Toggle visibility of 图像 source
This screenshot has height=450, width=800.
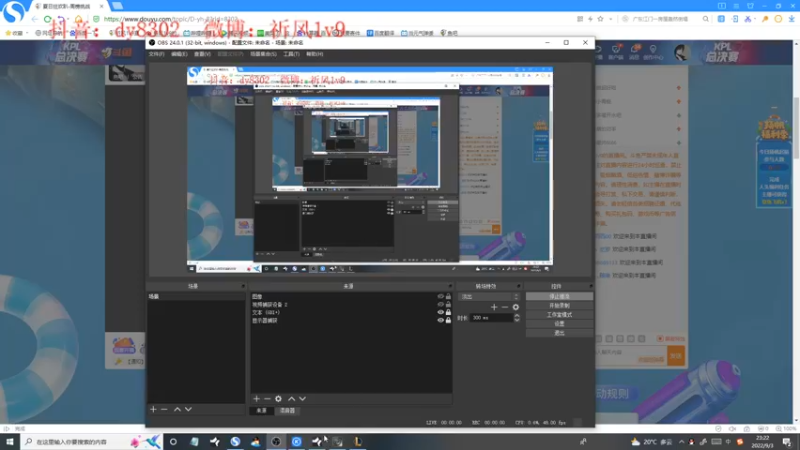440,296
